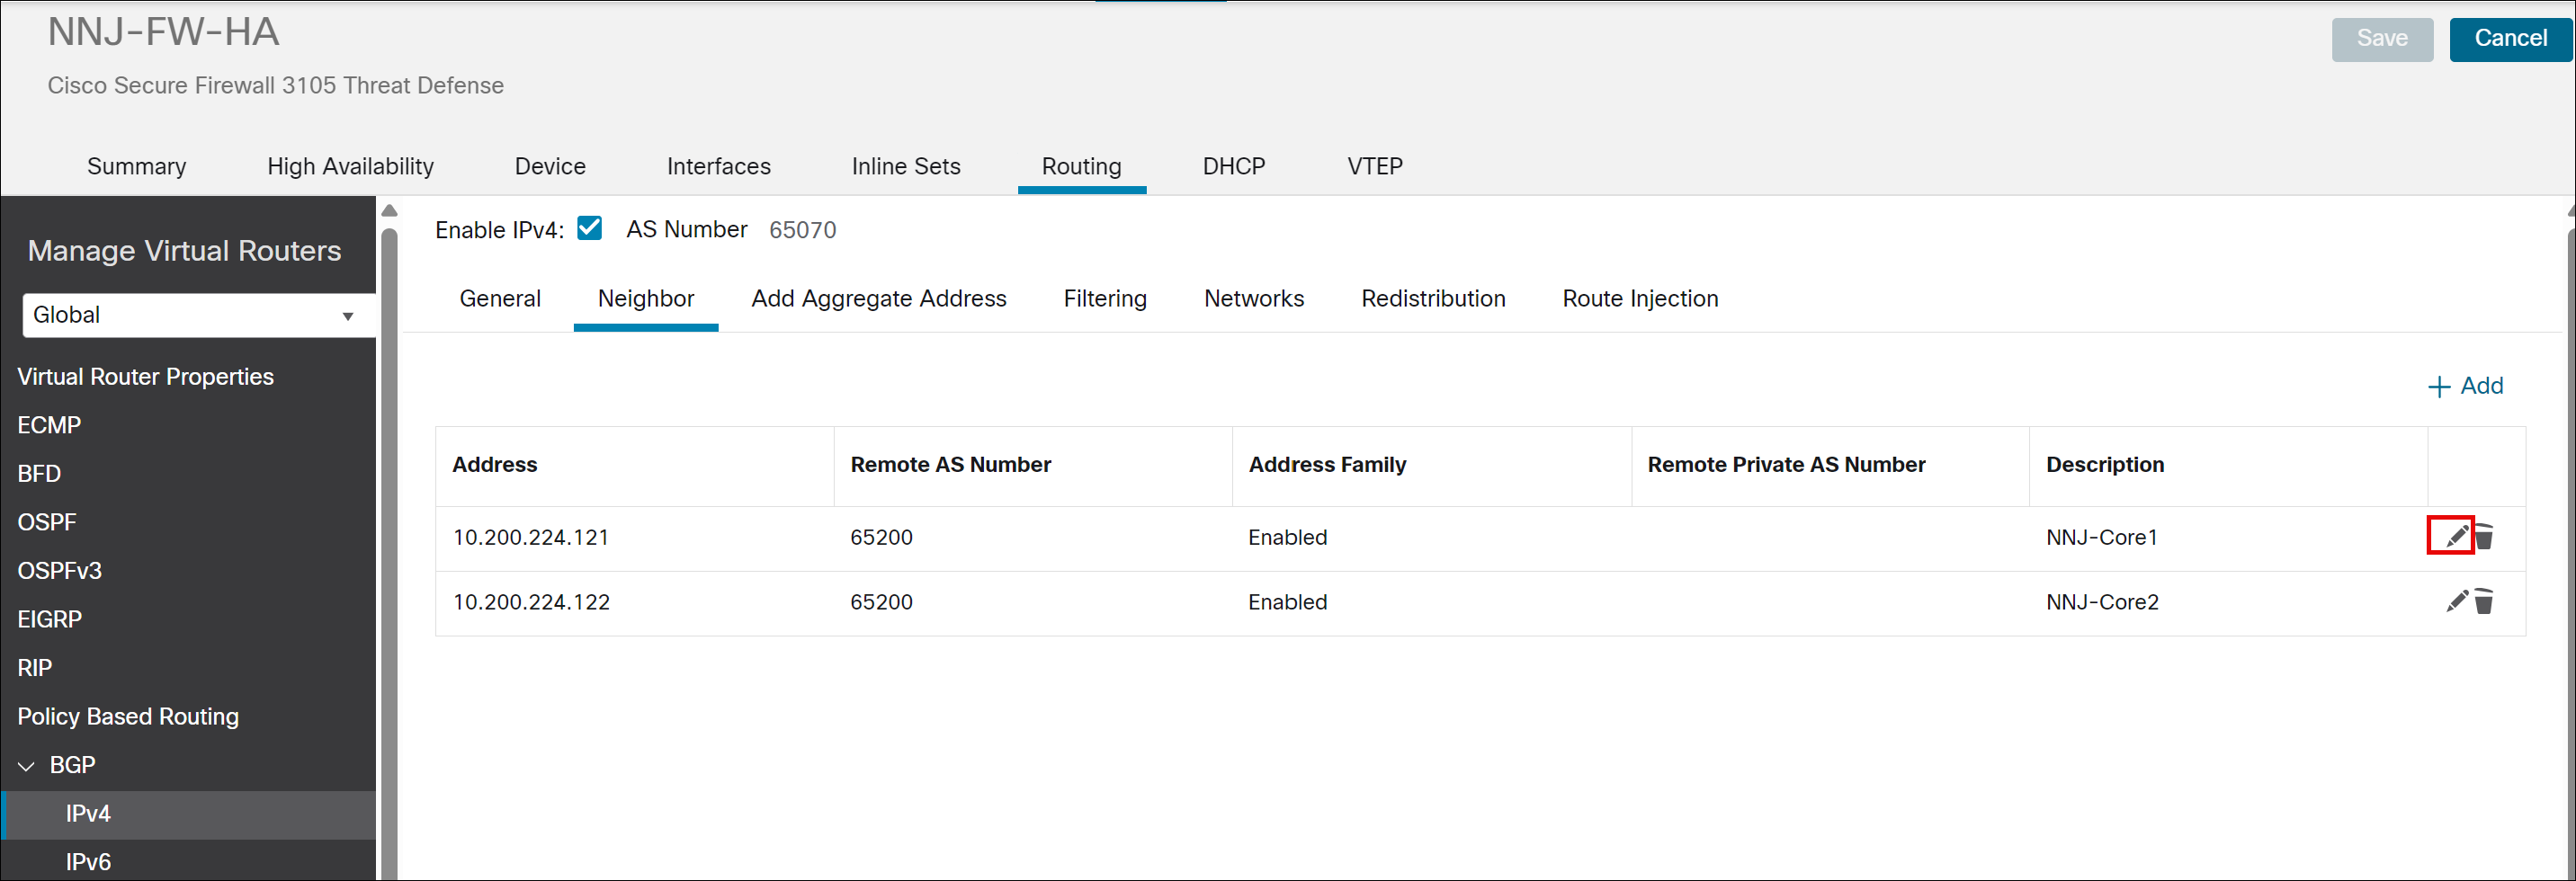Open the High Availability tab
This screenshot has width=2576, height=881.
point(350,166)
